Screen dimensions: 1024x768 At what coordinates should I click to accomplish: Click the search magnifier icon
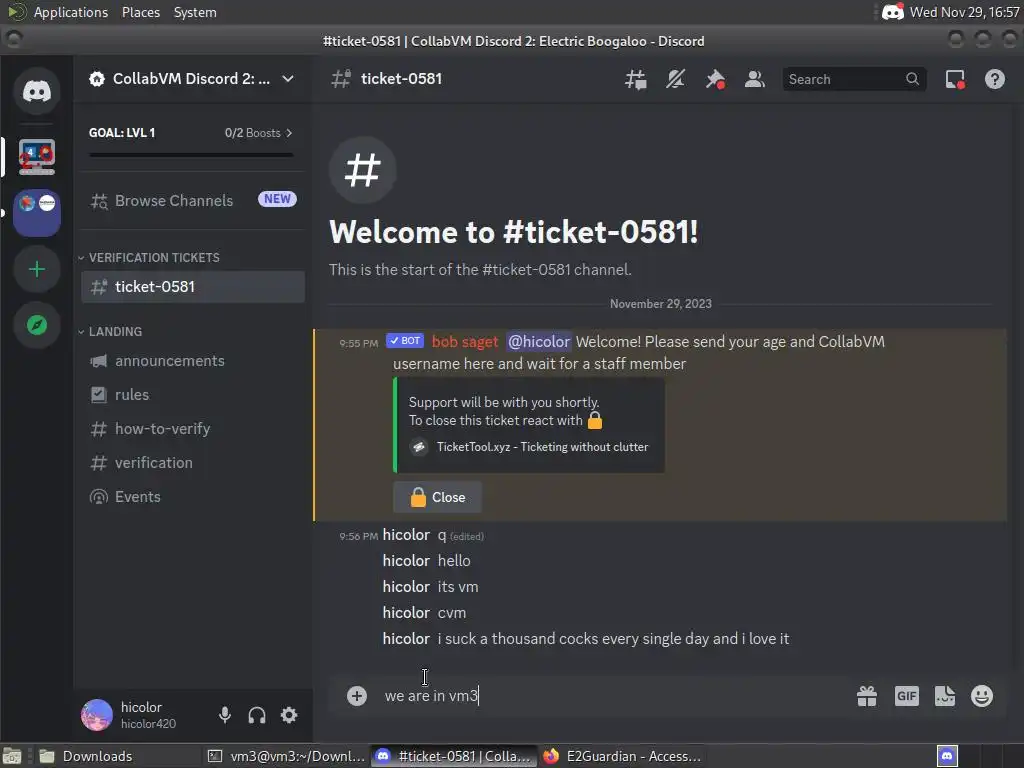pos(912,79)
